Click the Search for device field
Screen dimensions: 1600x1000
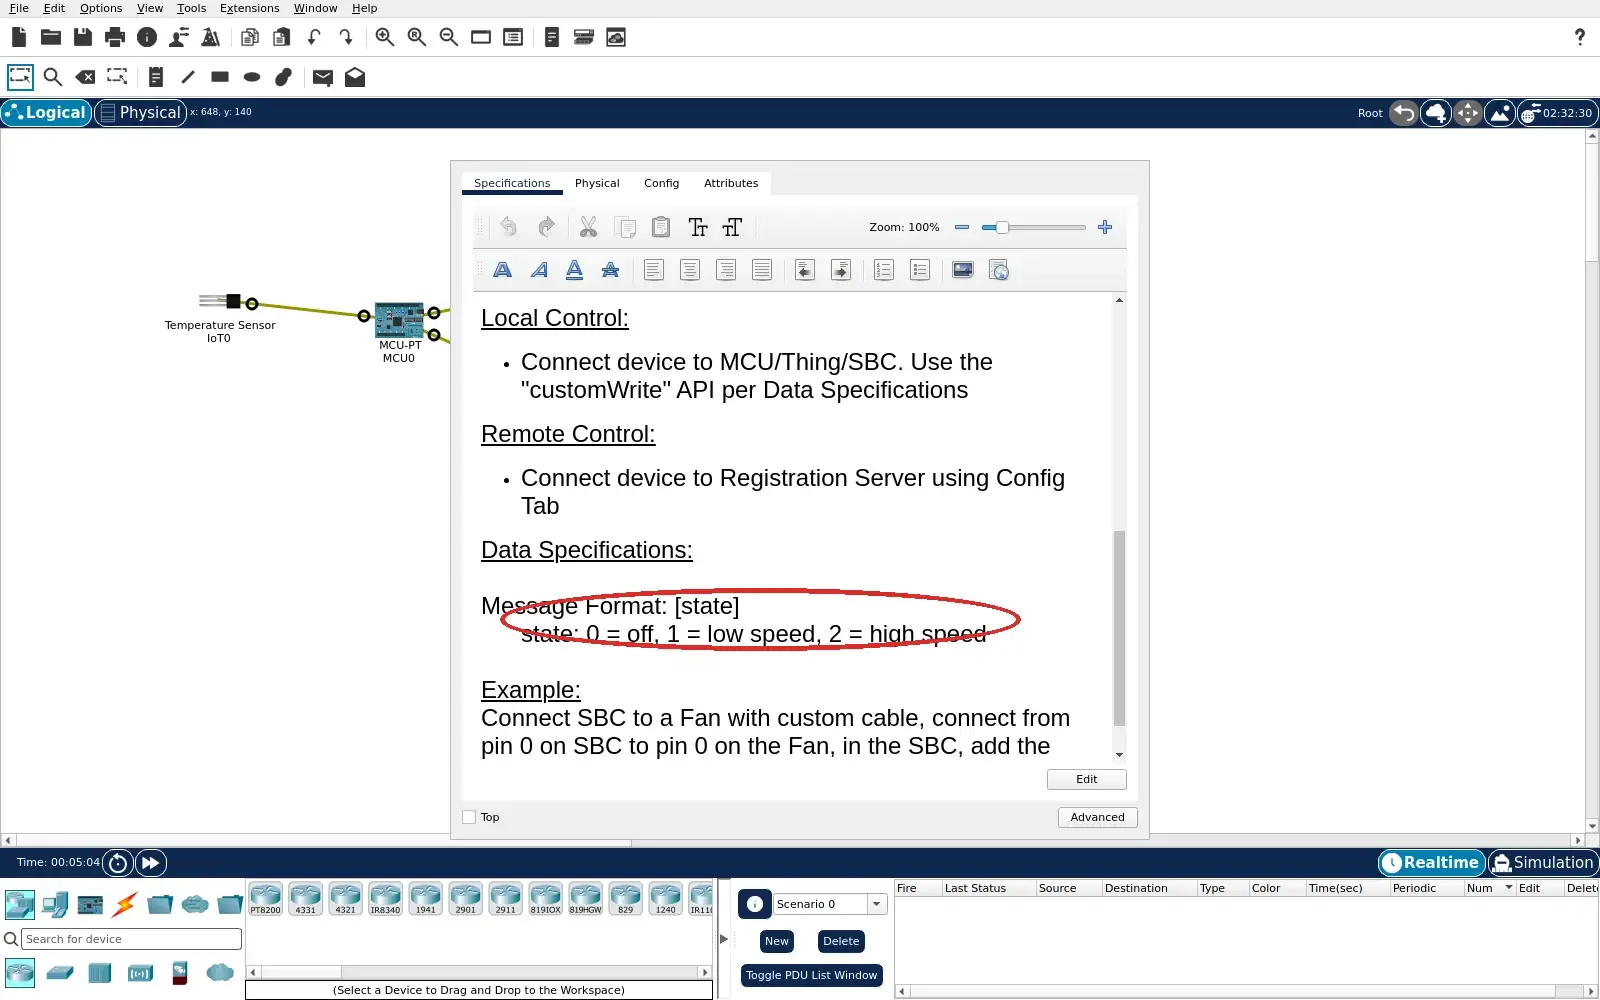131,939
